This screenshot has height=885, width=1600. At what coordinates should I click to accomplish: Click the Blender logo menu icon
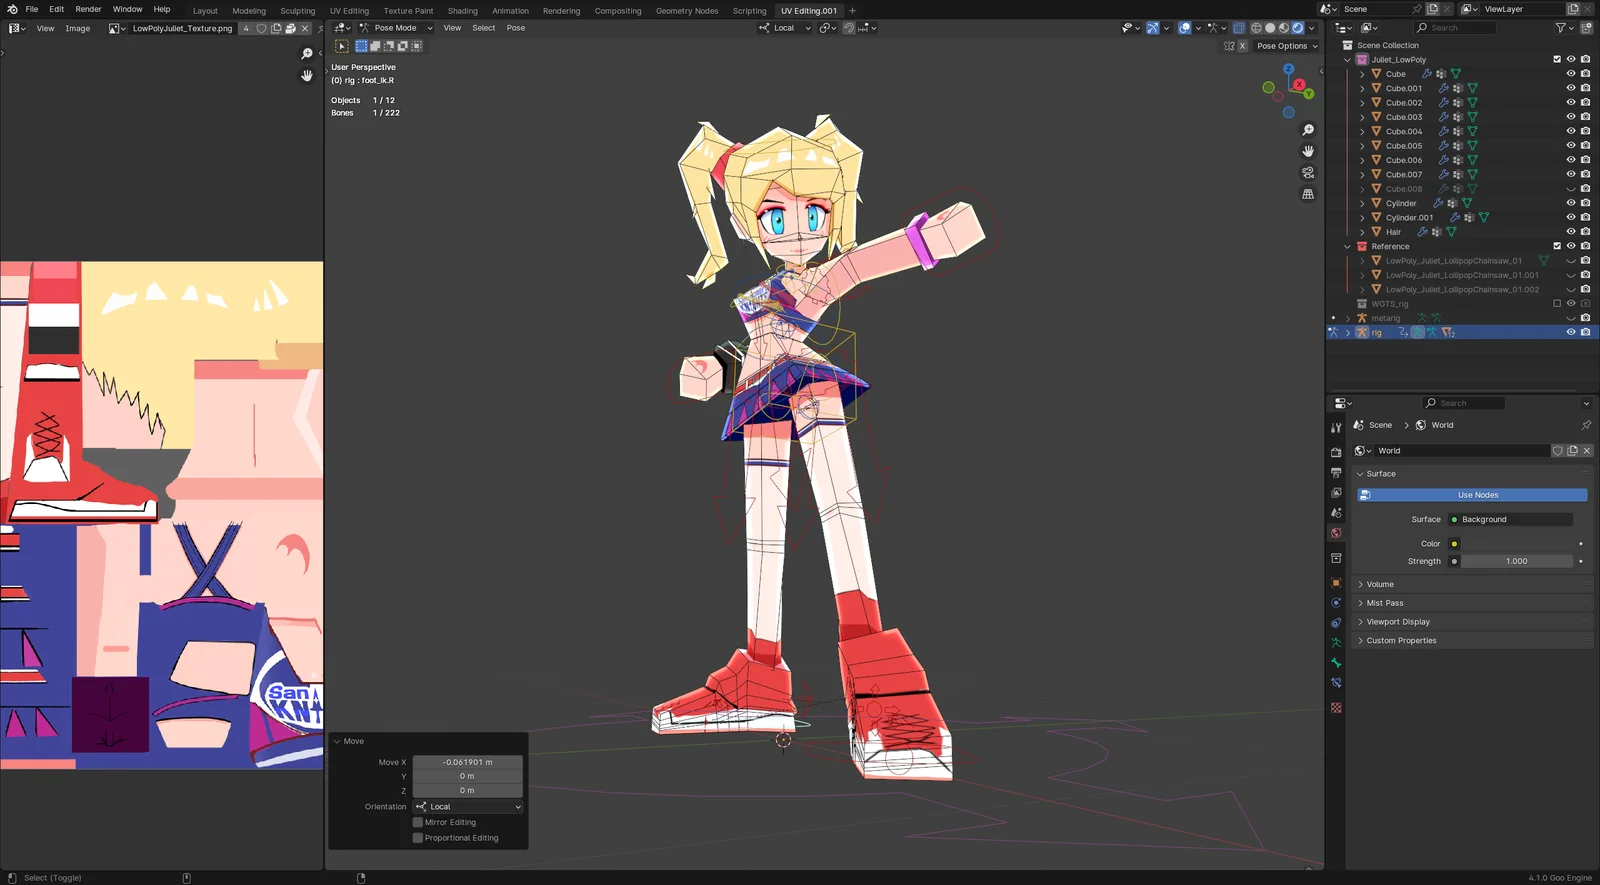tap(12, 9)
